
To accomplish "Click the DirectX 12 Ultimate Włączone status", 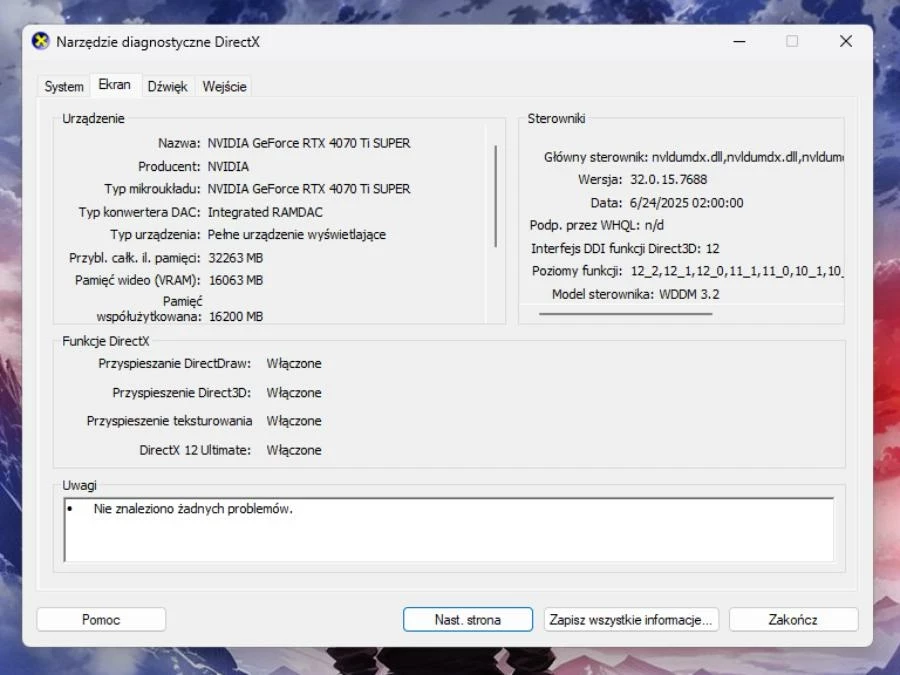I will (294, 450).
